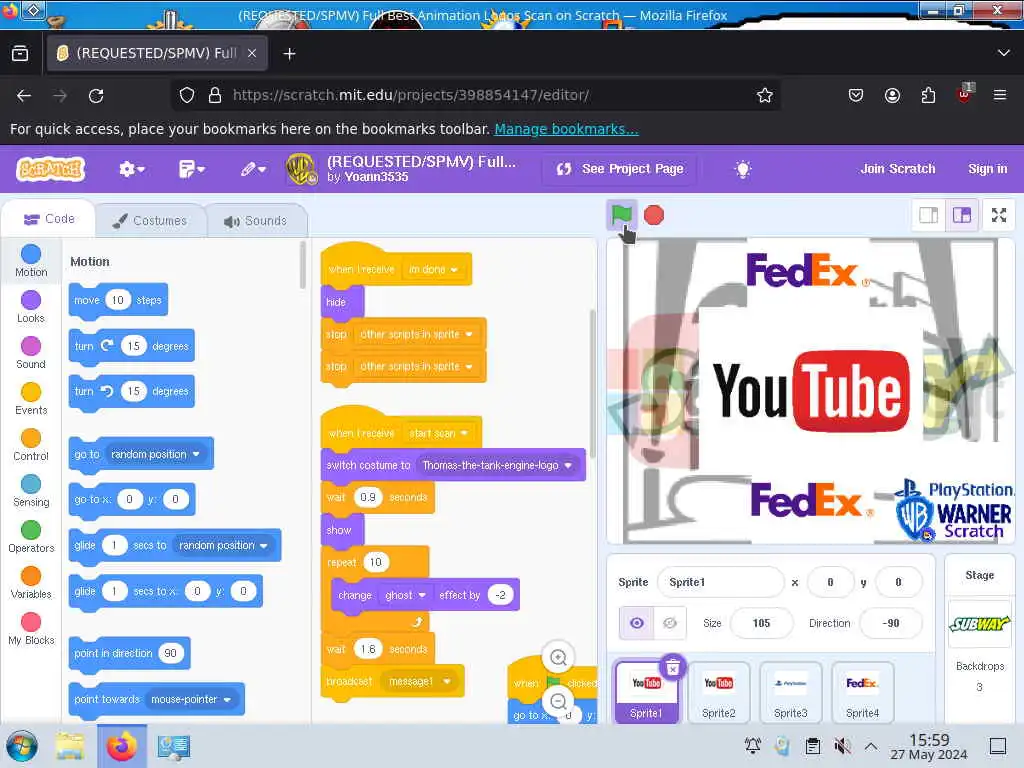This screenshot has width=1024, height=768.
Task: Switch to small stage layout
Action: (929, 215)
